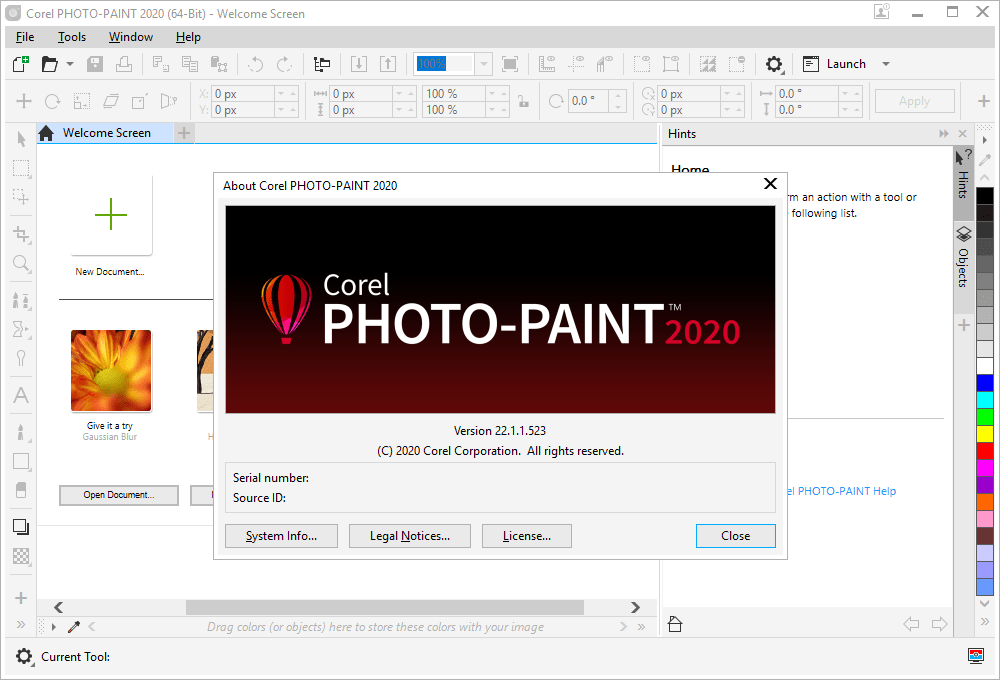Image resolution: width=1000 pixels, height=680 pixels.
Task: Select the Pick tool arrow
Action: pyautogui.click(x=21, y=139)
